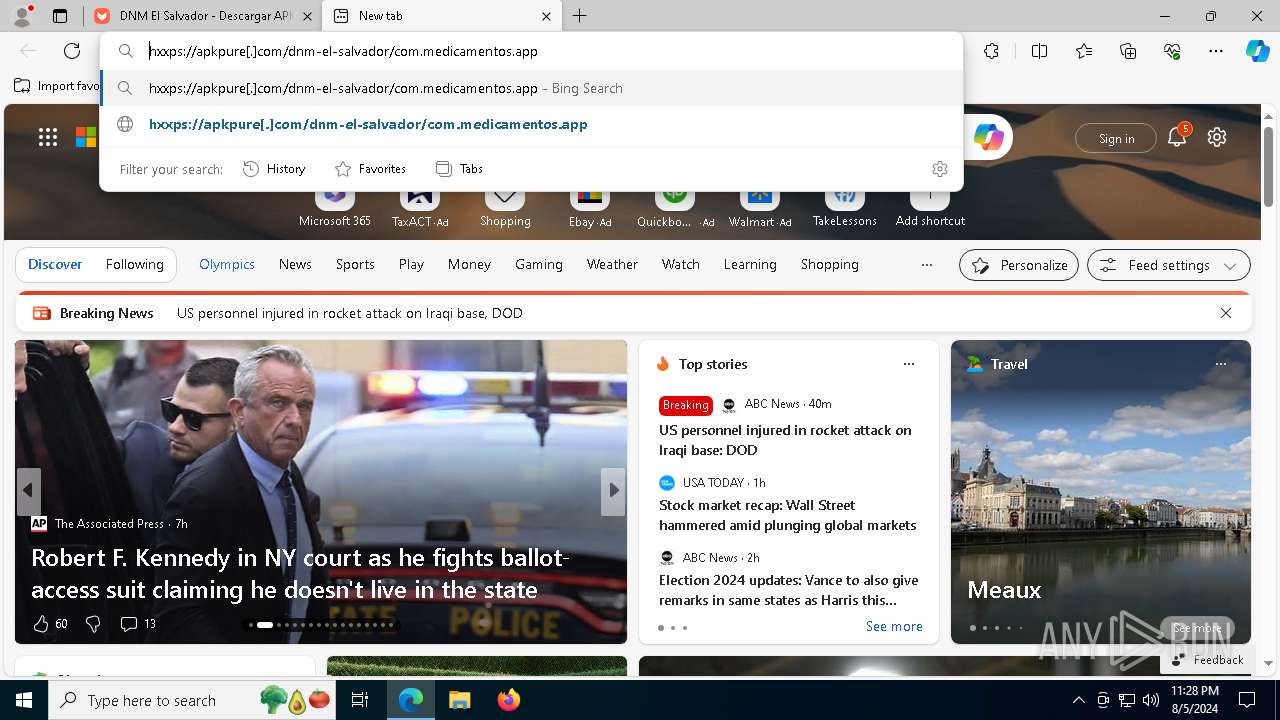The image size is (1280, 720).
Task: Select the Bing Search suggestion row
Action: click(532, 88)
